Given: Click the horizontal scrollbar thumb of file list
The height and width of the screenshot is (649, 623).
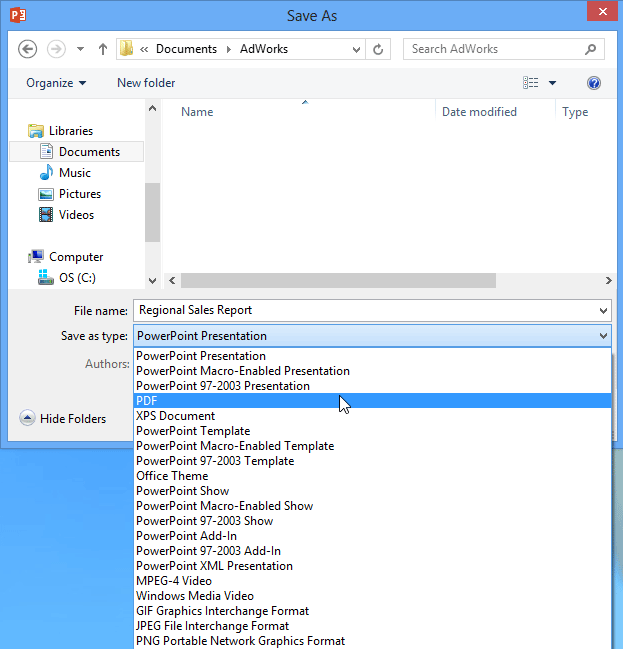Looking at the screenshot, I should tap(338, 280).
